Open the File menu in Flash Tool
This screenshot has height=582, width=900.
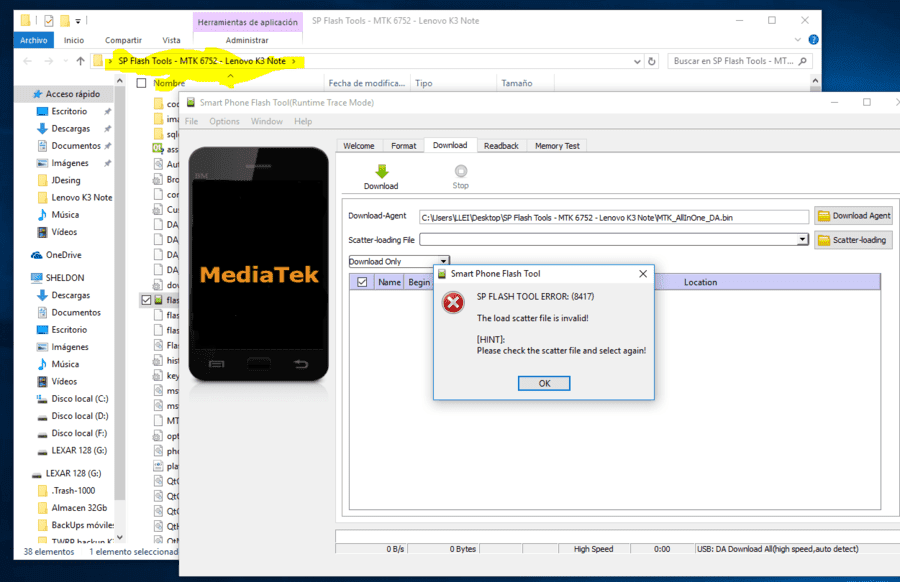[x=192, y=121]
